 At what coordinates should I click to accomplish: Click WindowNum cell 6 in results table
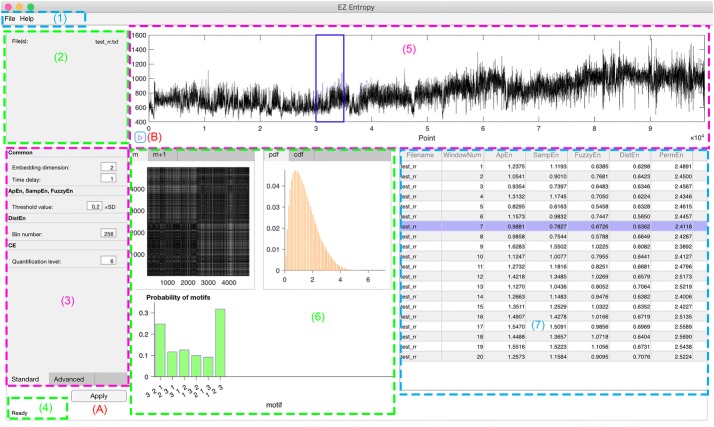click(462, 216)
